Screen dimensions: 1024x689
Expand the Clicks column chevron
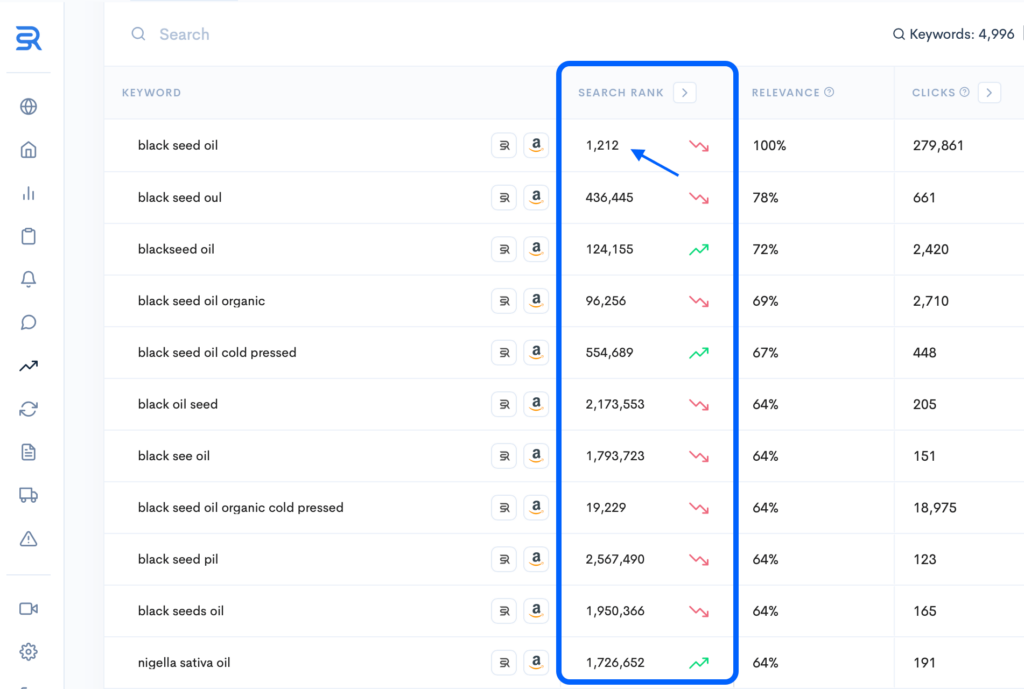989,92
